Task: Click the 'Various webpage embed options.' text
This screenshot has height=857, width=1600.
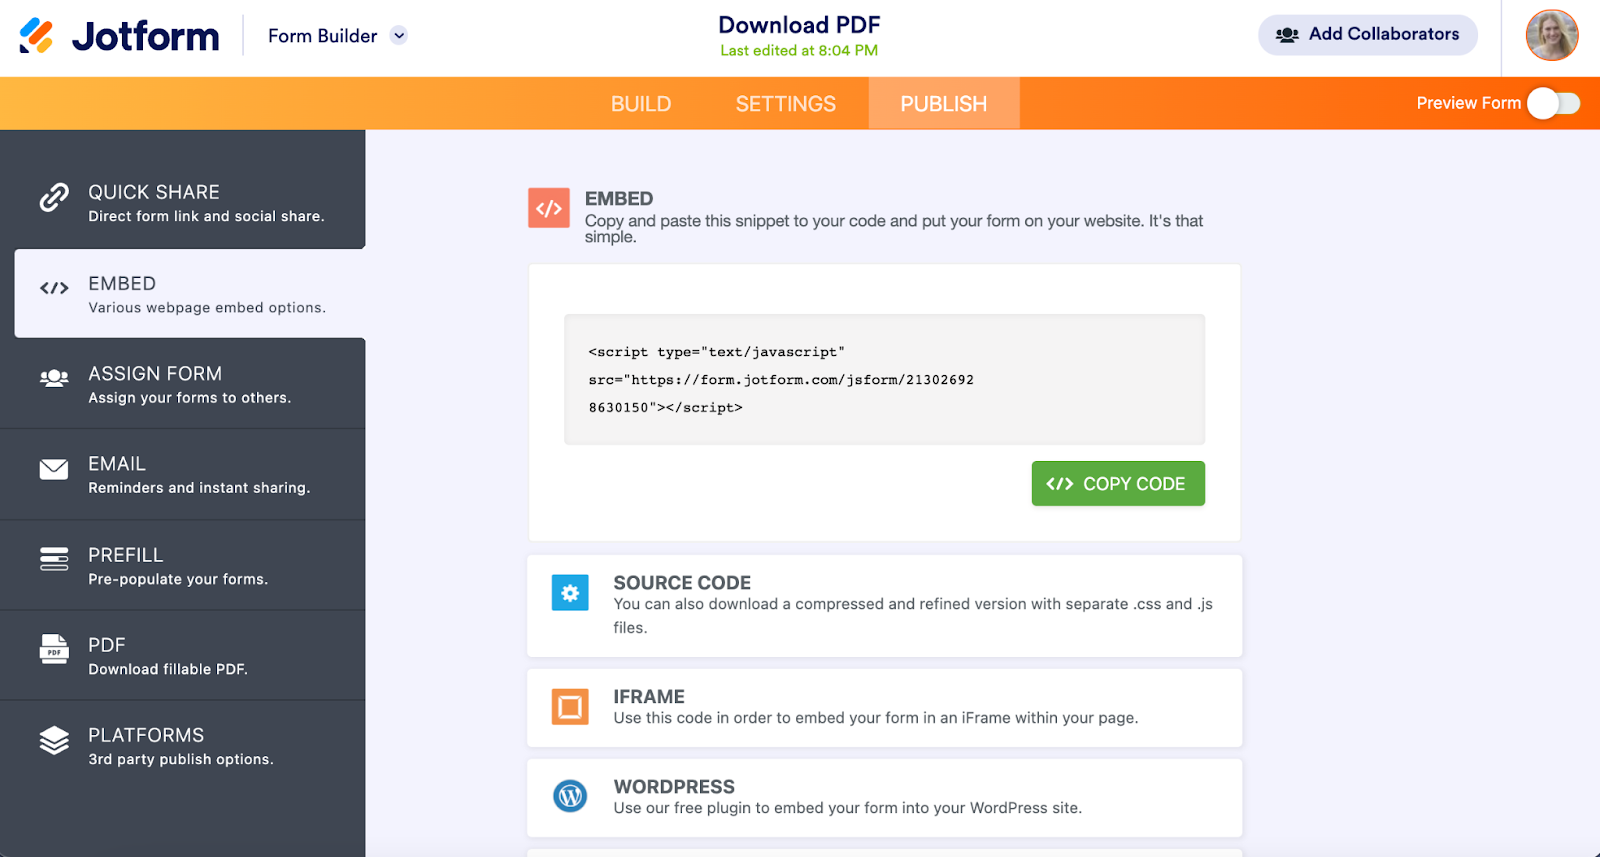Action: point(207,308)
